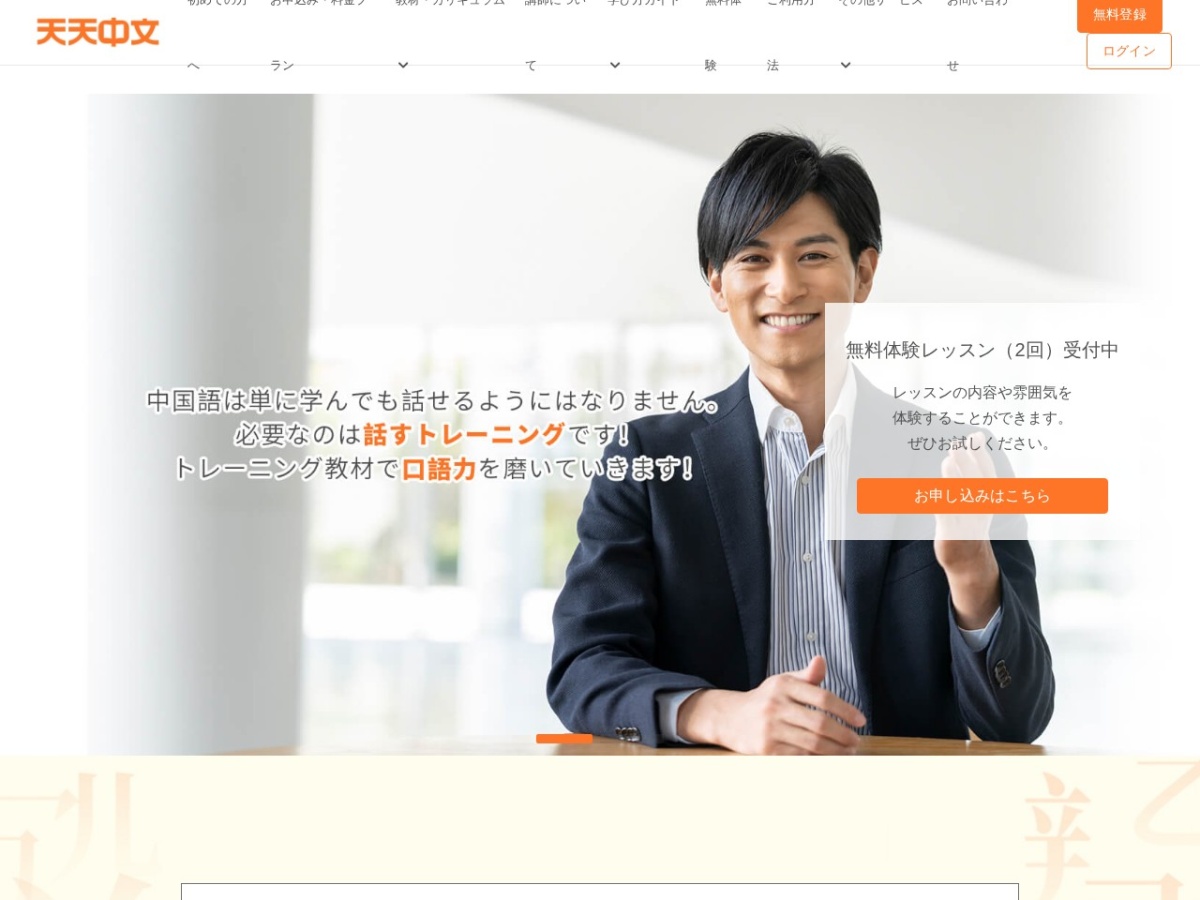Expand the 学び方ガイド dropdown chevron
This screenshot has height=900, width=1200.
(x=615, y=65)
